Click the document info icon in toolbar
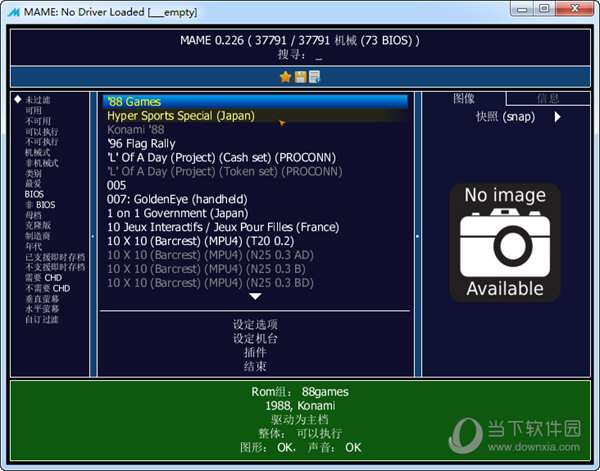Image resolution: width=600 pixels, height=471 pixels. [x=314, y=77]
